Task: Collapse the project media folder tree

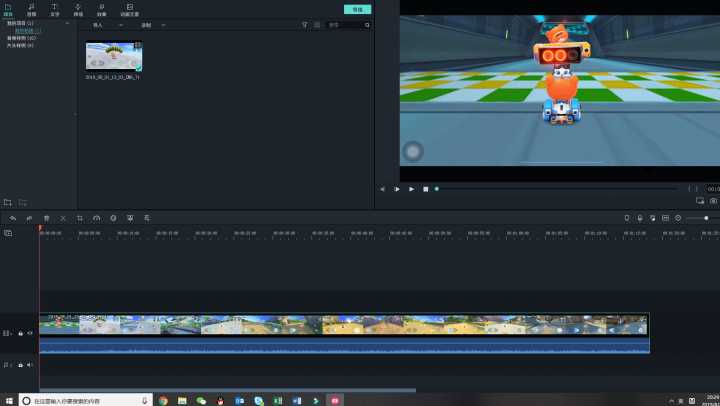Action: [x=67, y=22]
